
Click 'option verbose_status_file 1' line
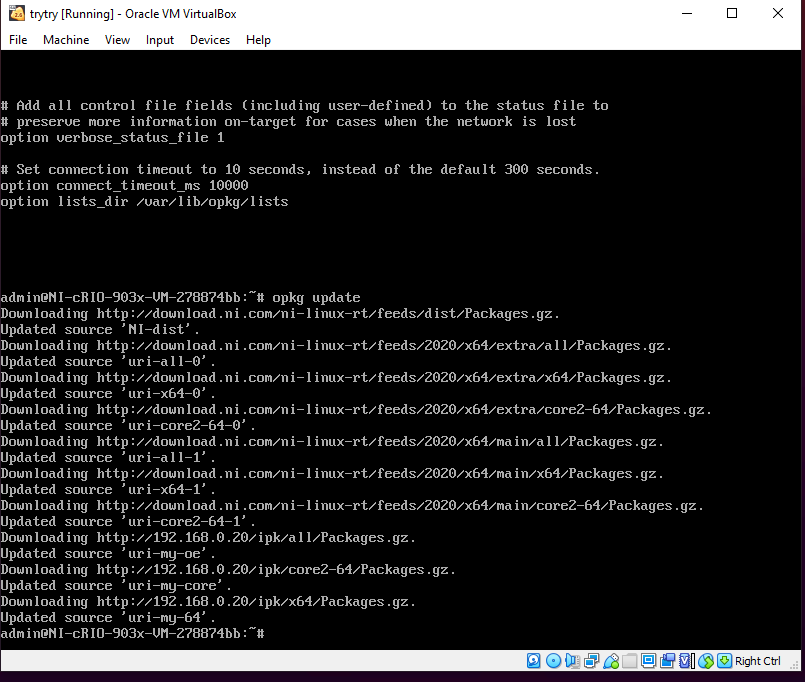[112, 138]
